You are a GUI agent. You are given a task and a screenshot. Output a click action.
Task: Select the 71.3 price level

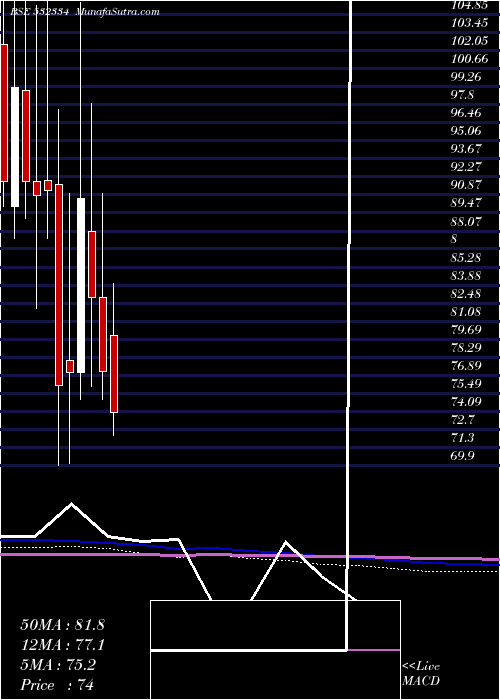point(462,438)
